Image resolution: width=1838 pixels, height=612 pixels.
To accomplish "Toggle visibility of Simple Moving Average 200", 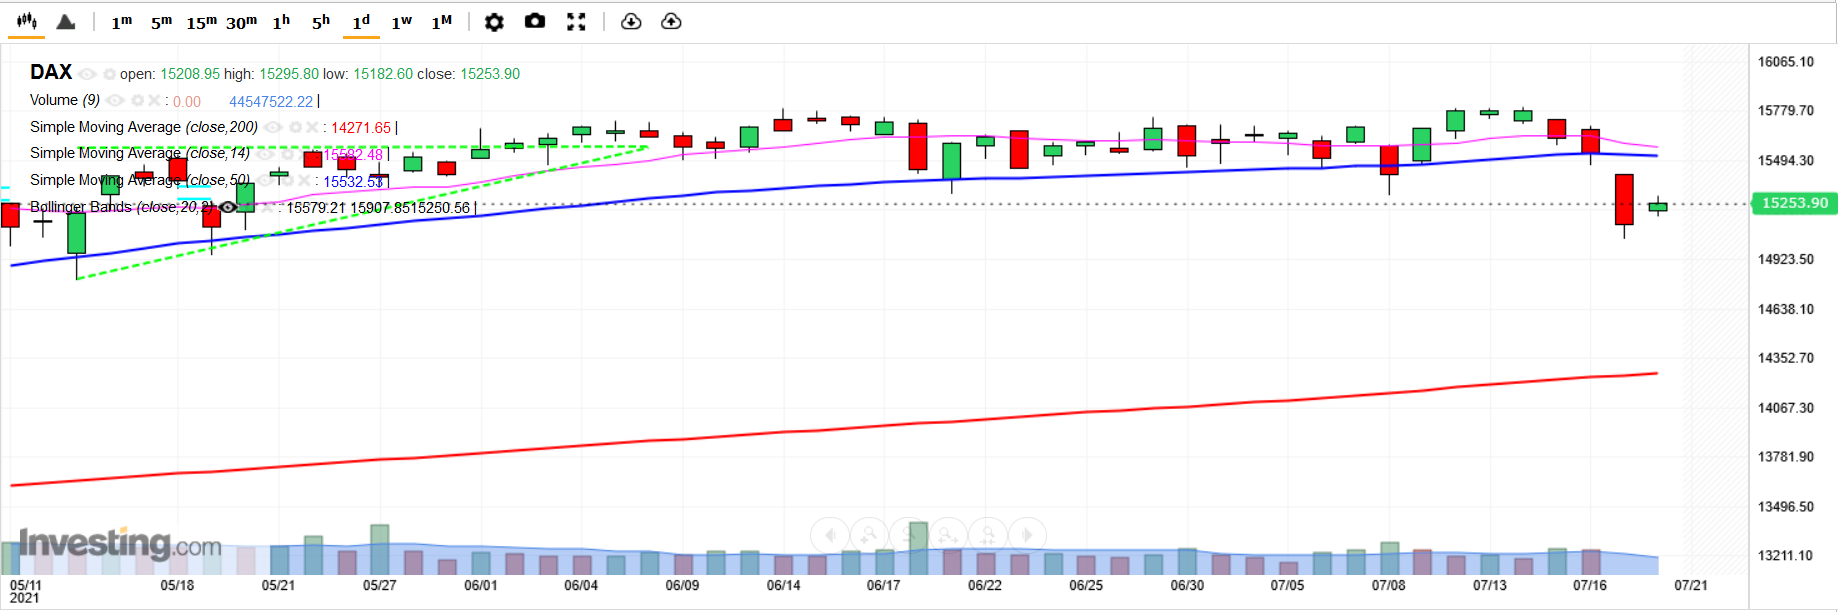I will coord(273,127).
